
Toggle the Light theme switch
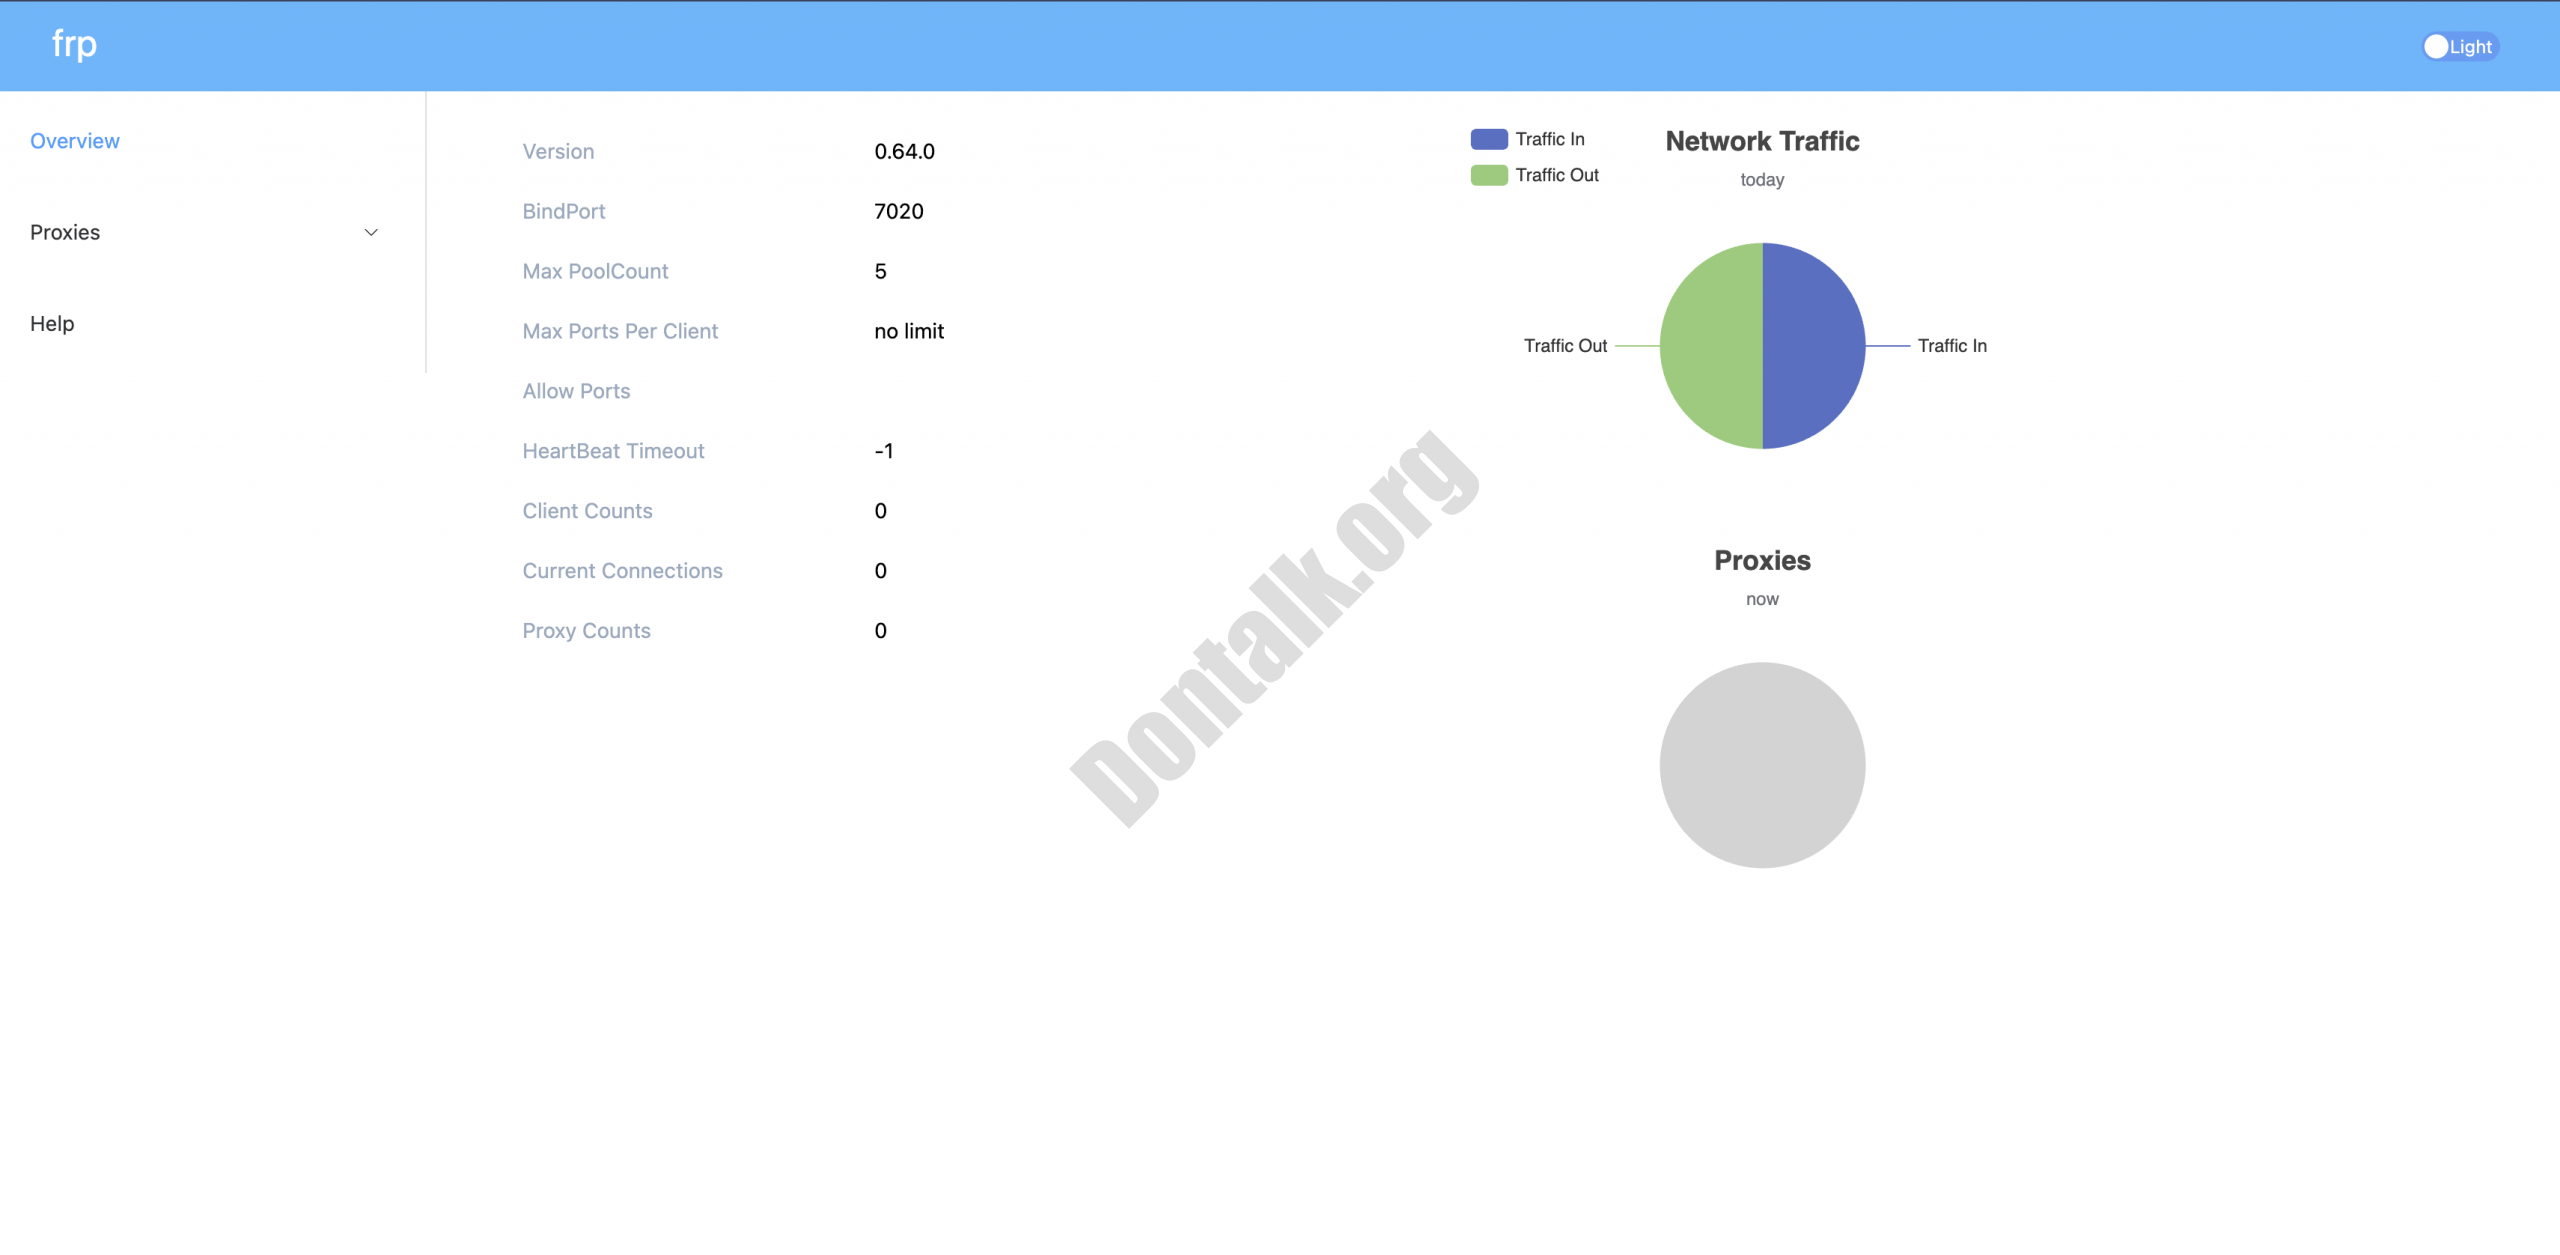tap(2459, 47)
